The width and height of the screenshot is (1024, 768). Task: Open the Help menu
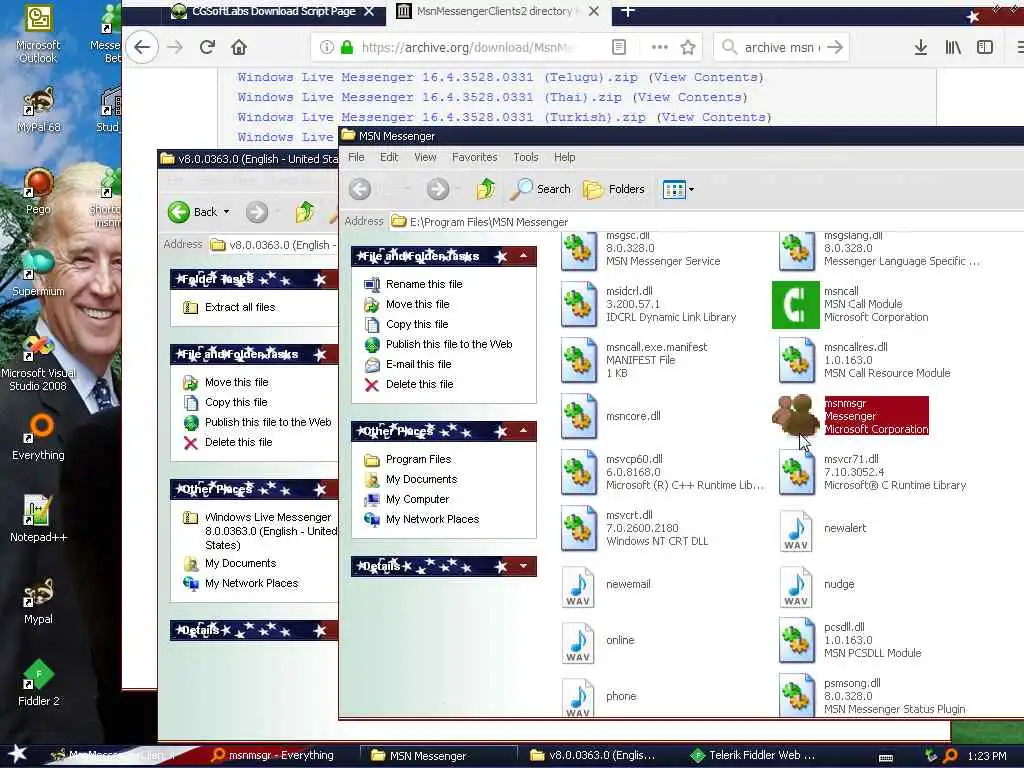[565, 157]
